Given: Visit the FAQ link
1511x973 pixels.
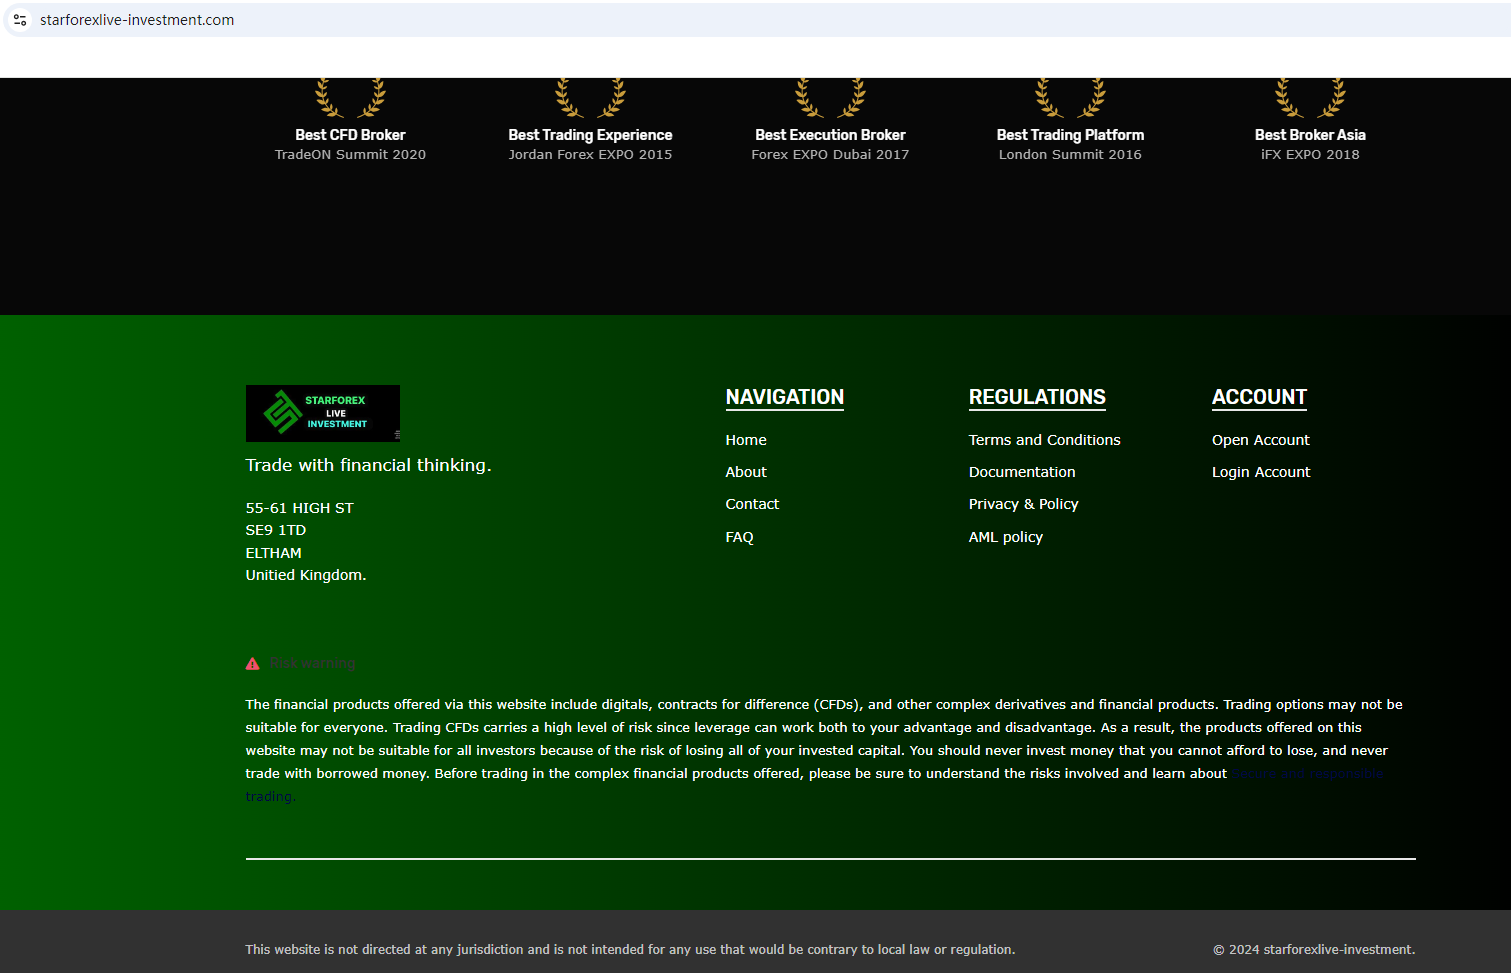Looking at the screenshot, I should click(739, 537).
